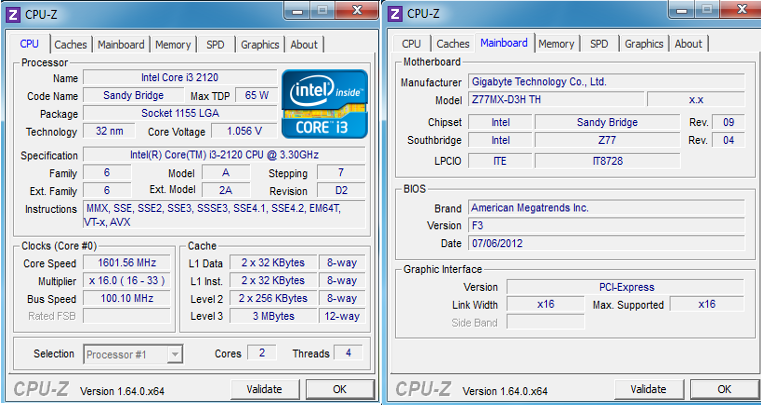Click Validate button in the right window
This screenshot has height=405, width=761.
click(x=648, y=389)
